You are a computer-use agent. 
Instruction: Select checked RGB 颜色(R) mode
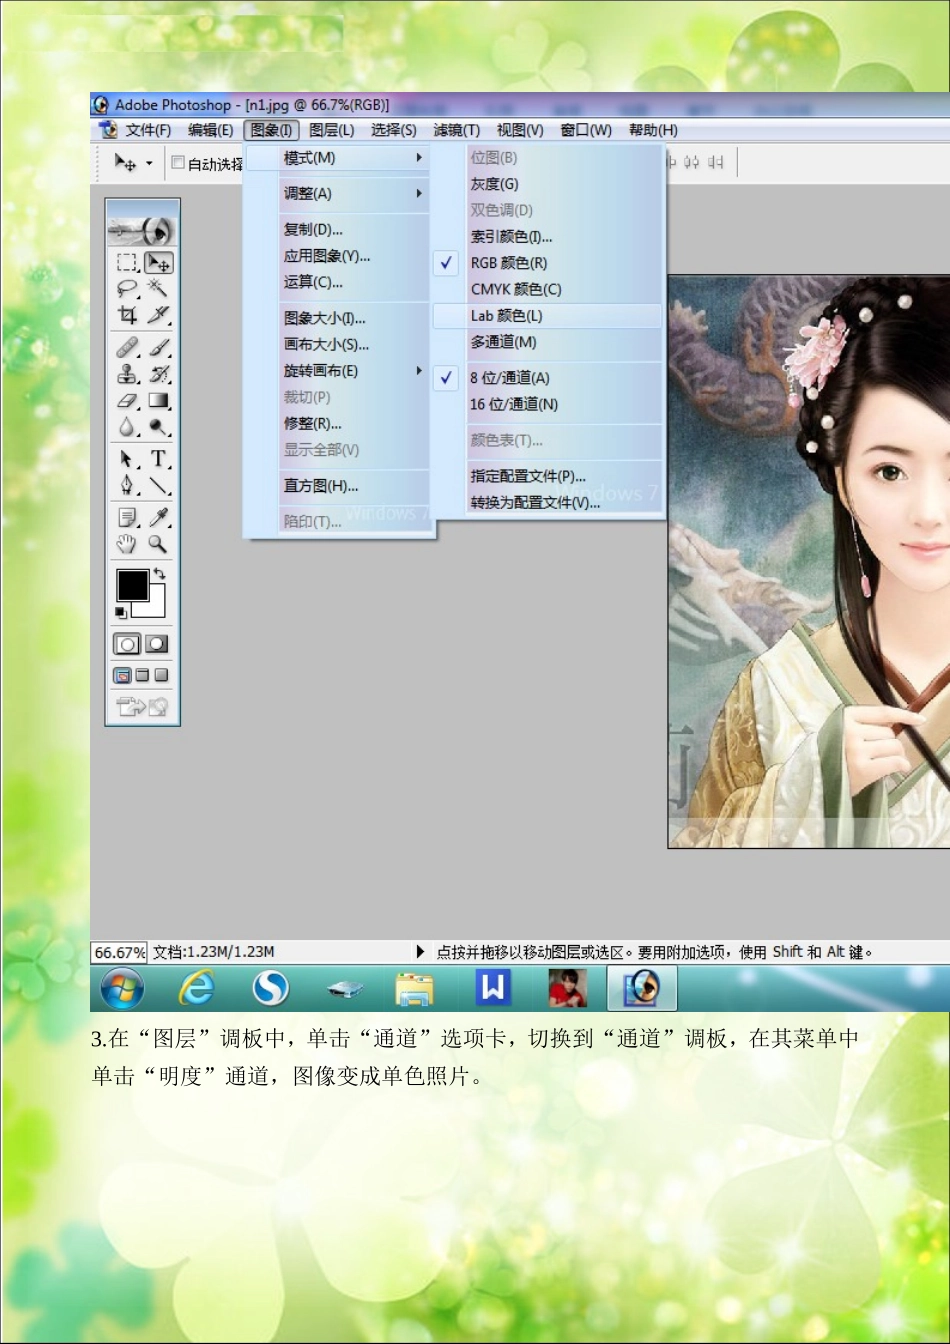[548, 263]
